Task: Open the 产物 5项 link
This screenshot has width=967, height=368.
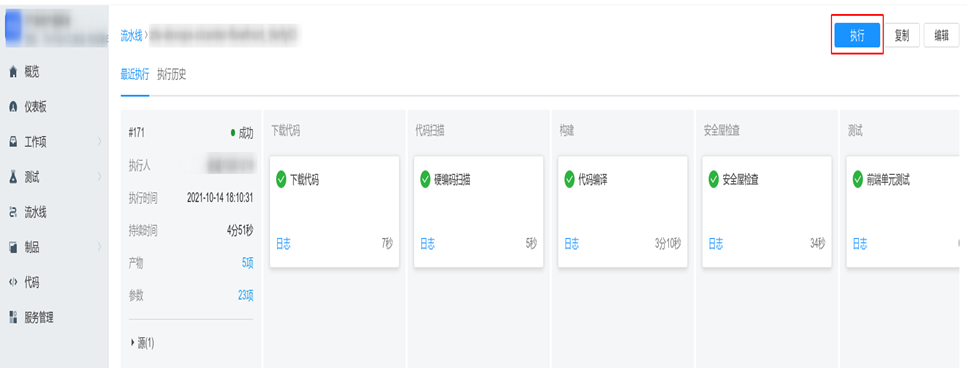Action: (247, 263)
